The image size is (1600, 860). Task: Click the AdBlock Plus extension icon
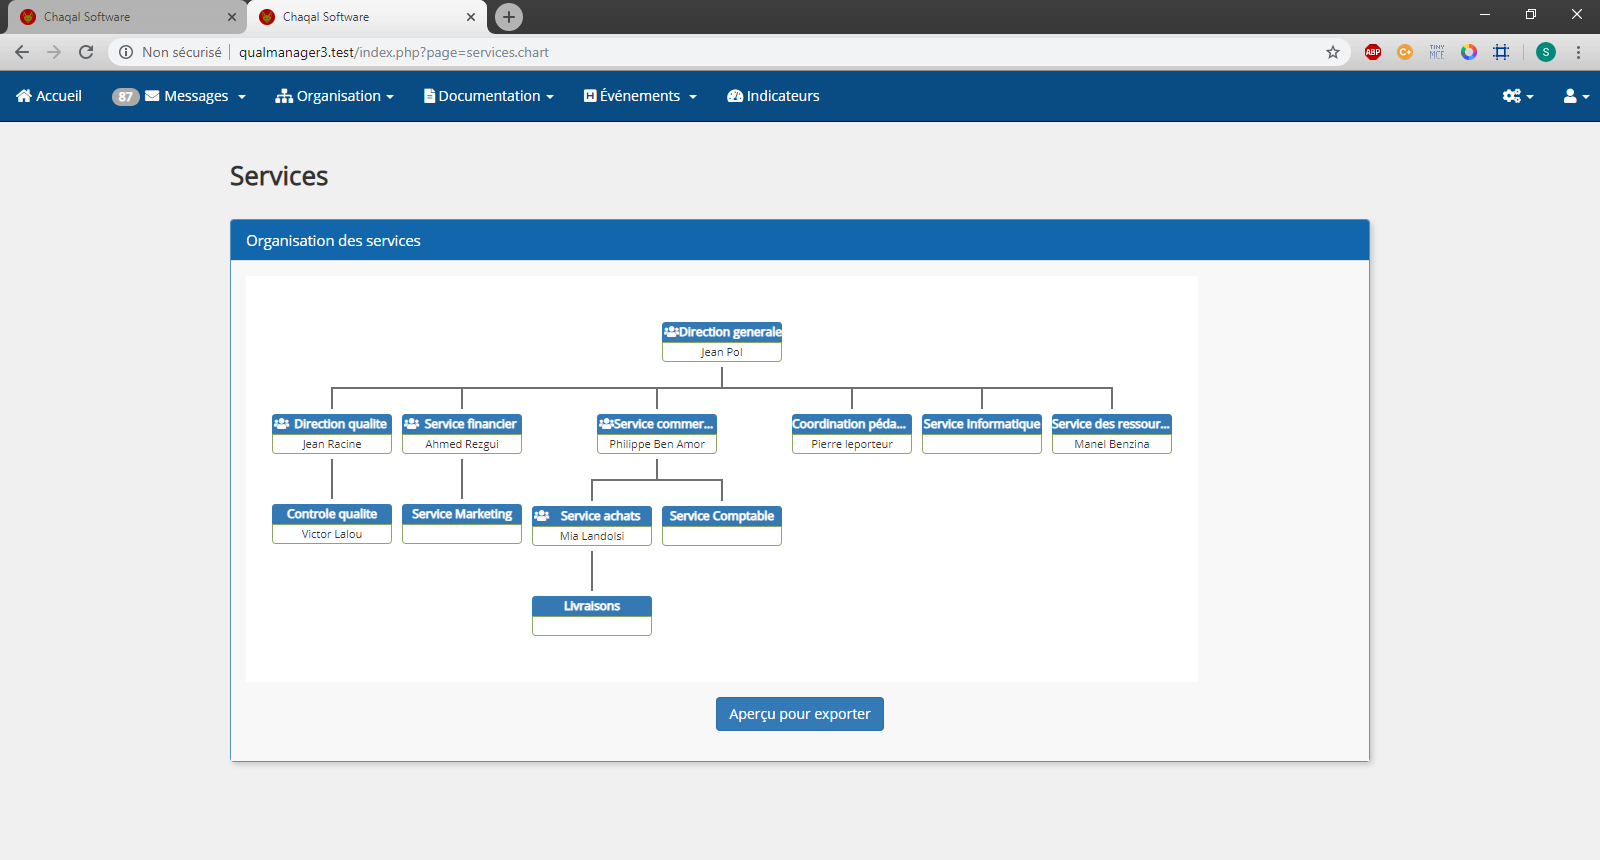coord(1373,52)
